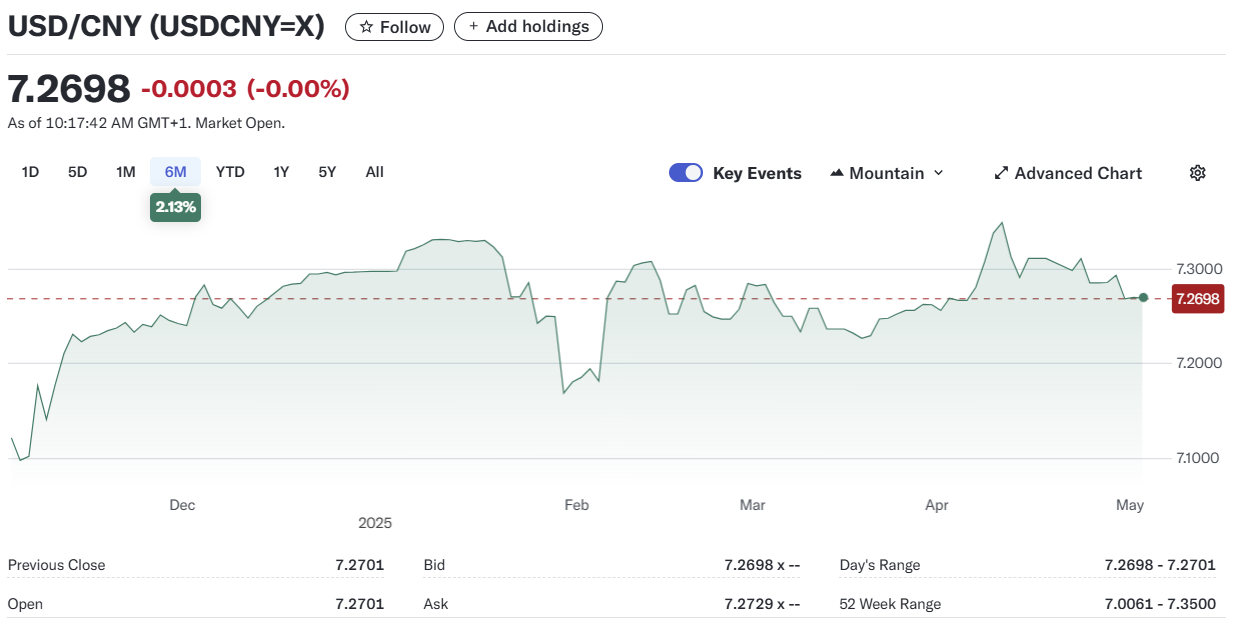Click the mountain chart type icon
The height and width of the screenshot is (632, 1255).
click(837, 173)
